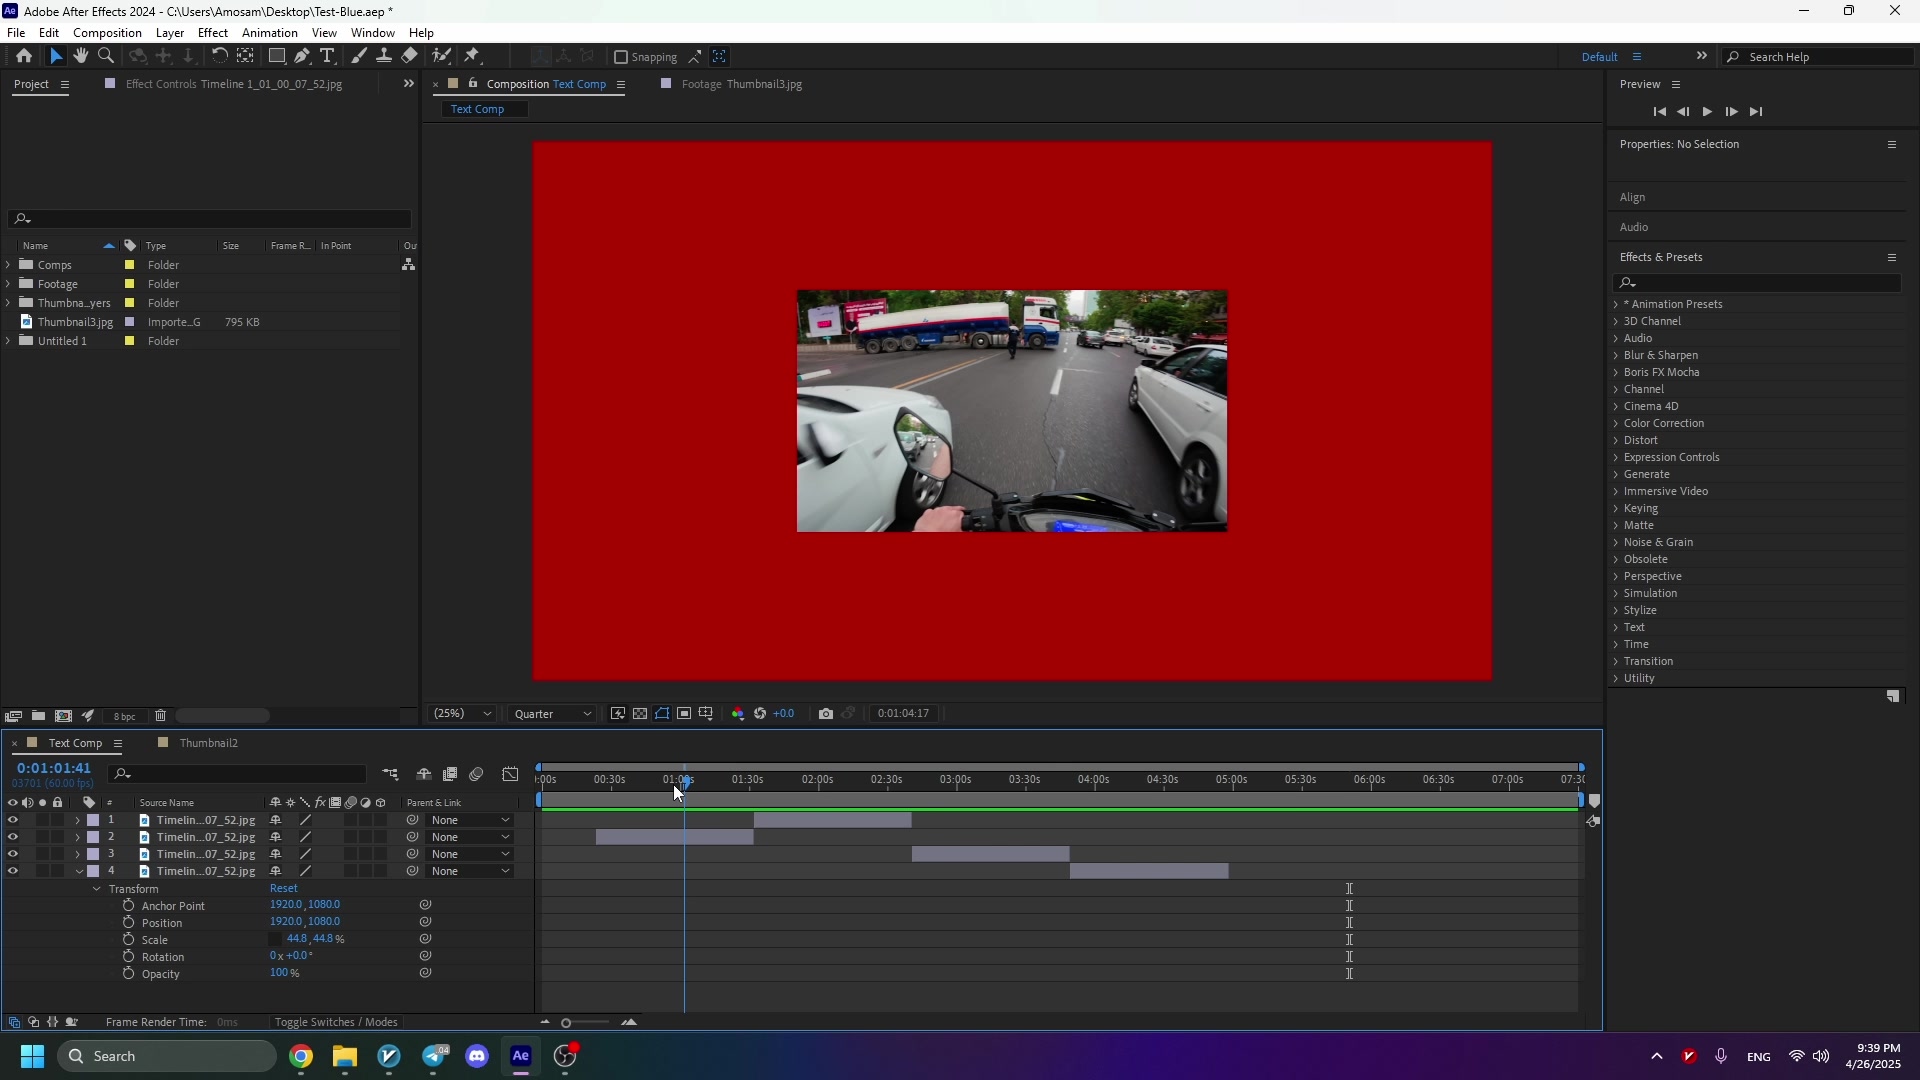Expand the Color Correction effects category
The image size is (1920, 1080).
[1617, 424]
